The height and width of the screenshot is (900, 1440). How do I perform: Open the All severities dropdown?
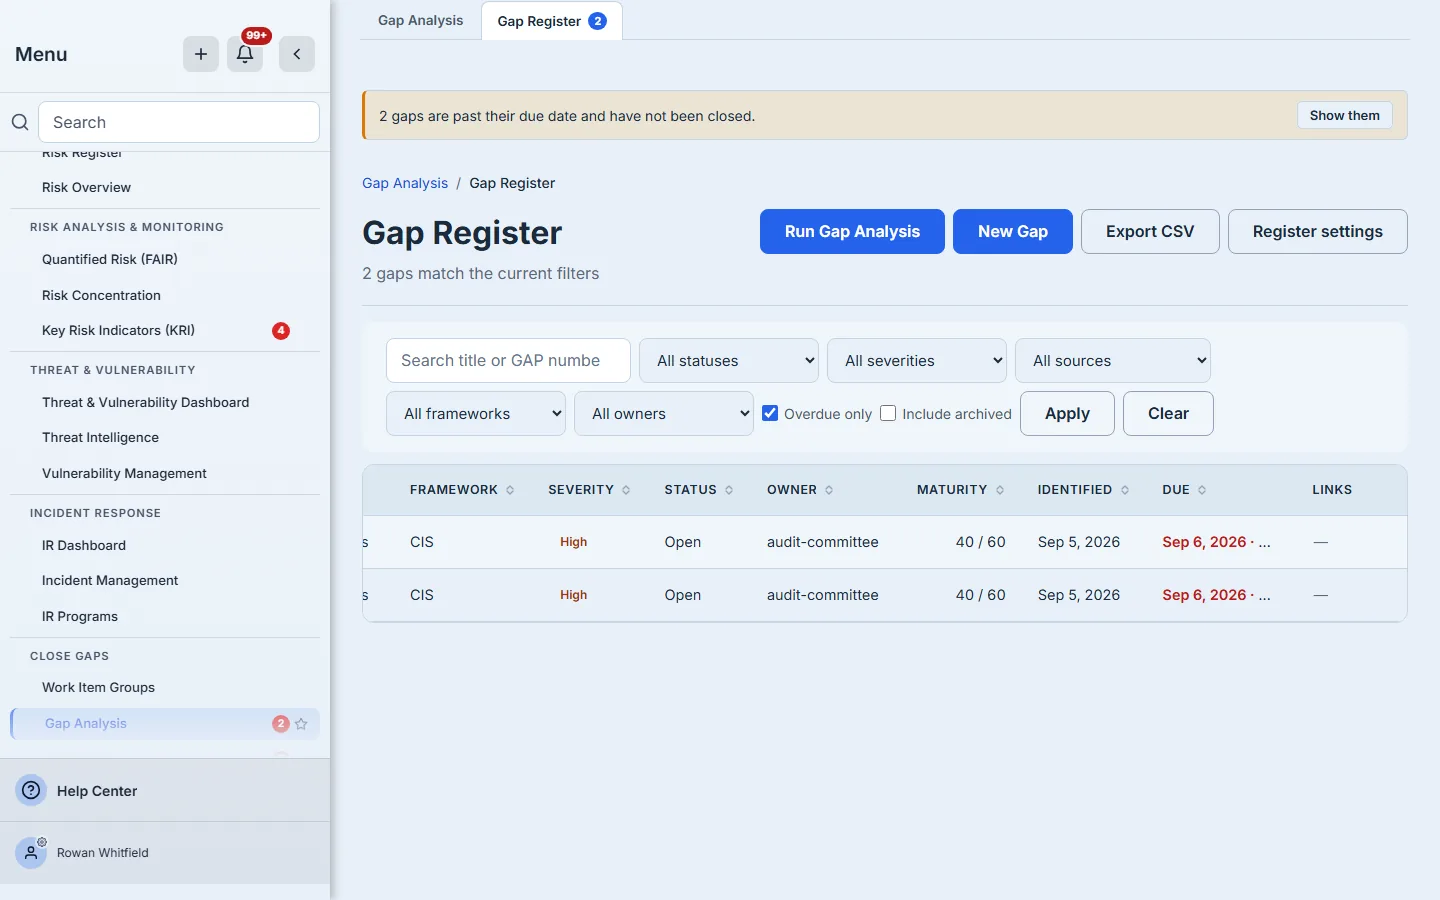click(917, 361)
